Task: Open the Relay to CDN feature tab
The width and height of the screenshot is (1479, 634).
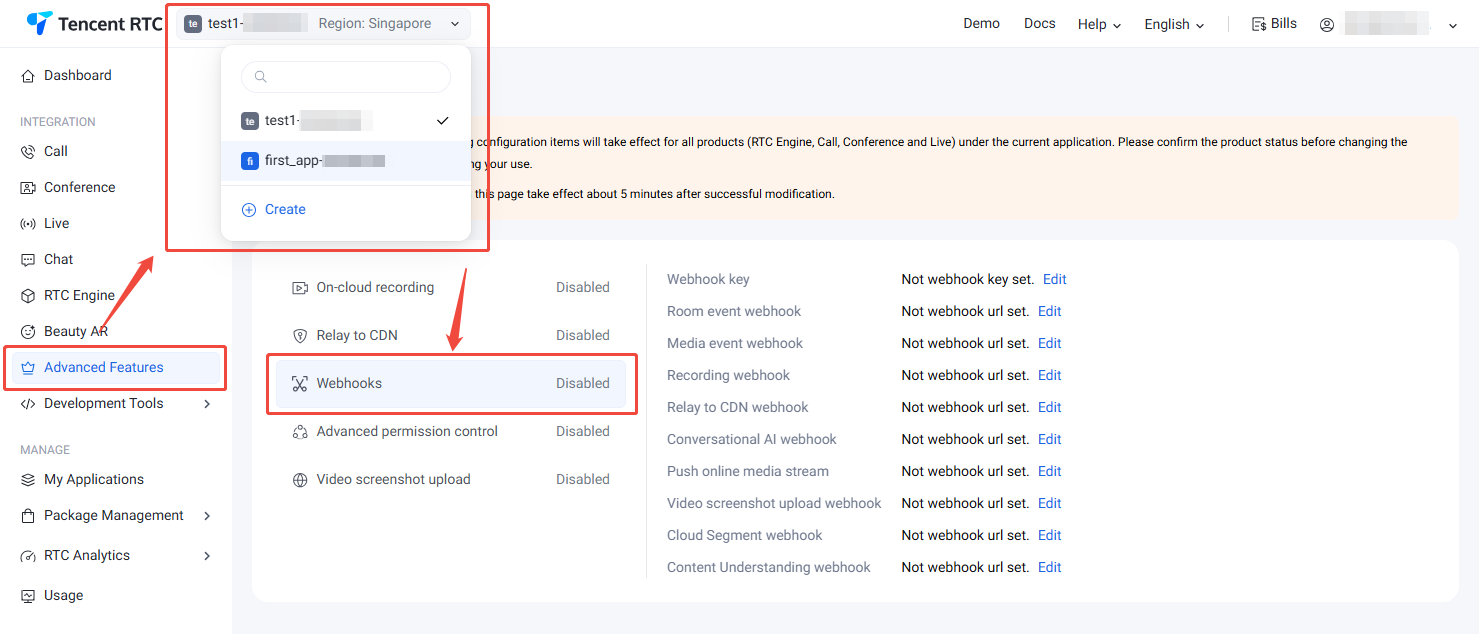Action: click(x=357, y=336)
